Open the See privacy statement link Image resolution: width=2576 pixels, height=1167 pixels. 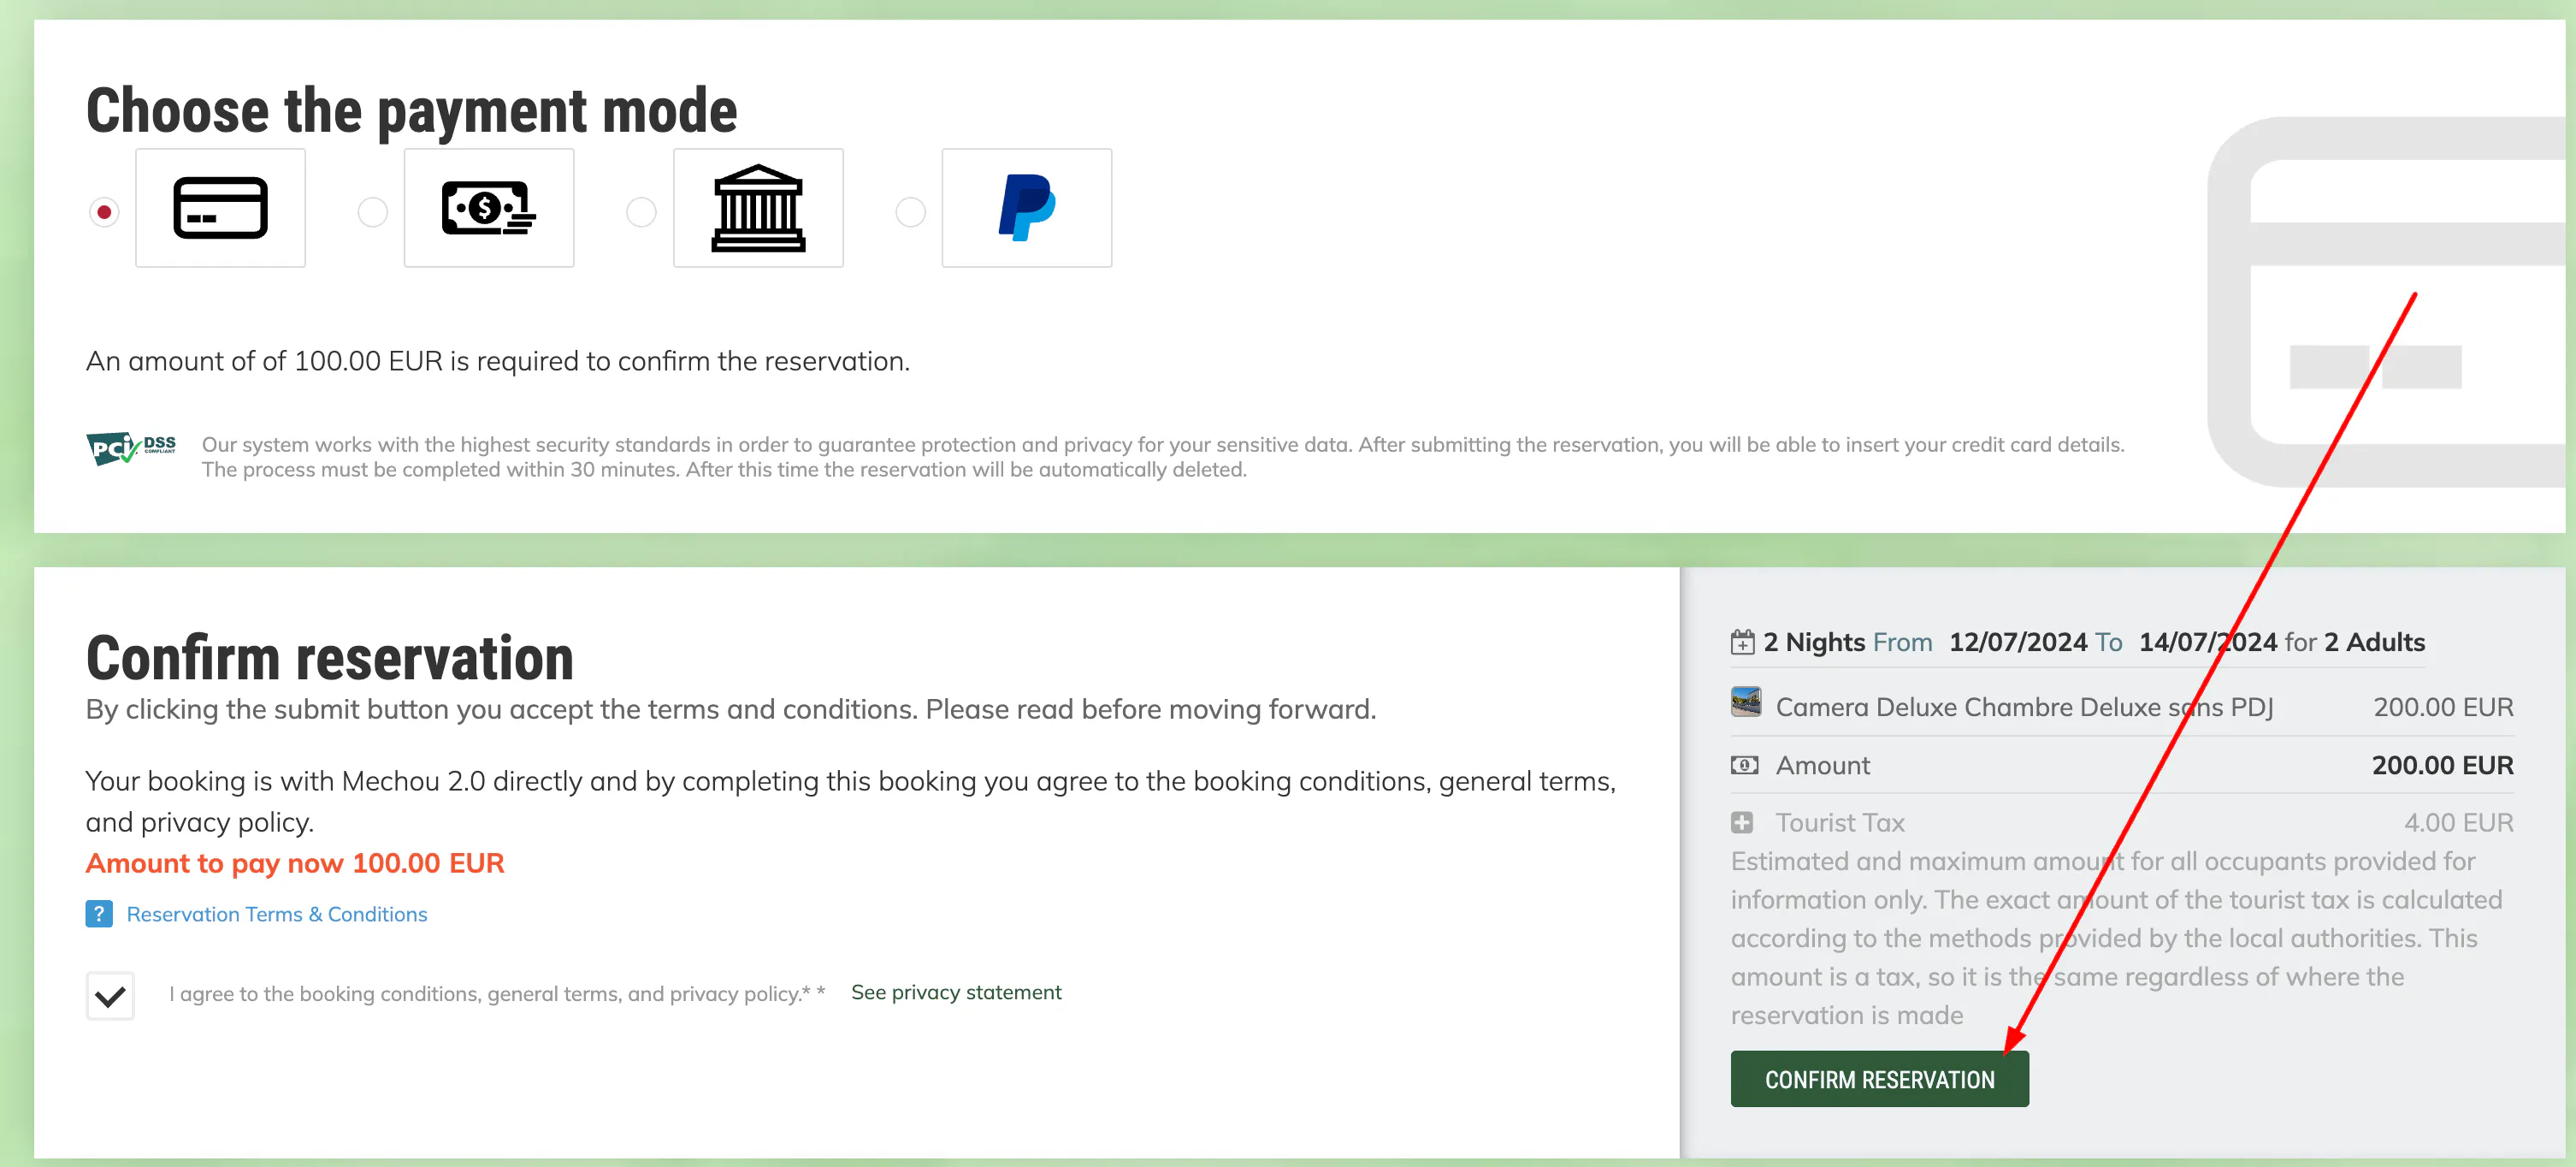pyautogui.click(x=956, y=992)
